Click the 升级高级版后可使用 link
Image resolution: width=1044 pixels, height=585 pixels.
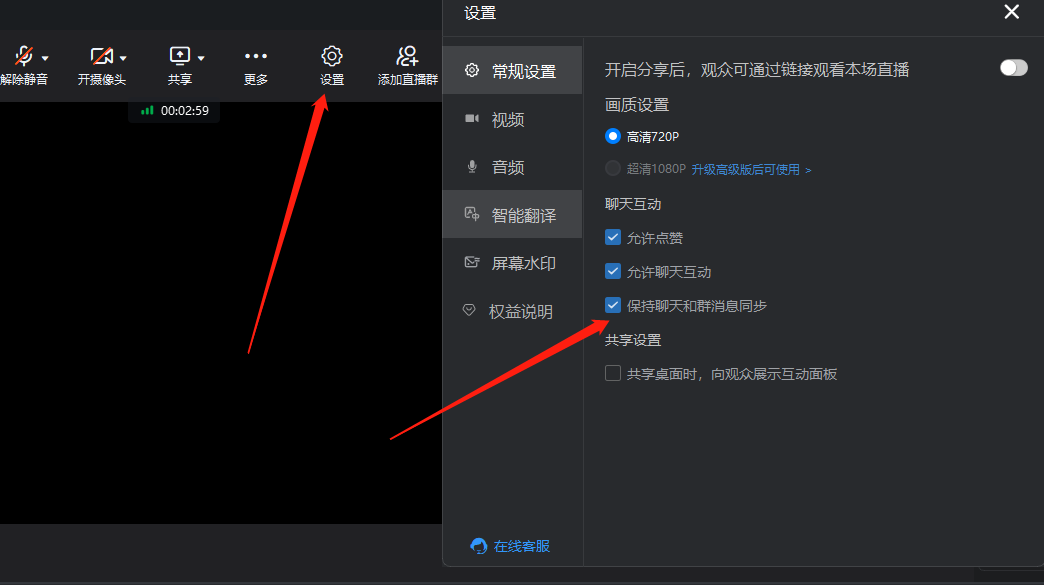(751, 170)
